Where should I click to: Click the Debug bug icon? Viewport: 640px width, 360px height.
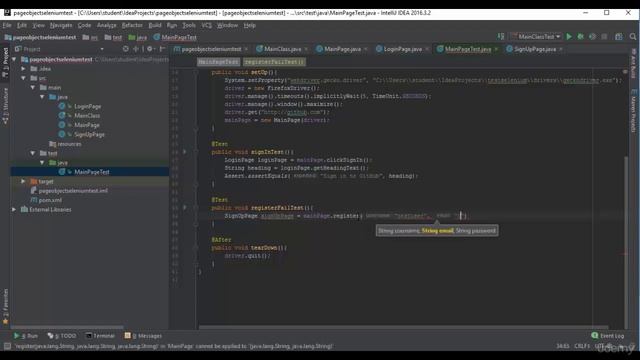(x=580, y=37)
